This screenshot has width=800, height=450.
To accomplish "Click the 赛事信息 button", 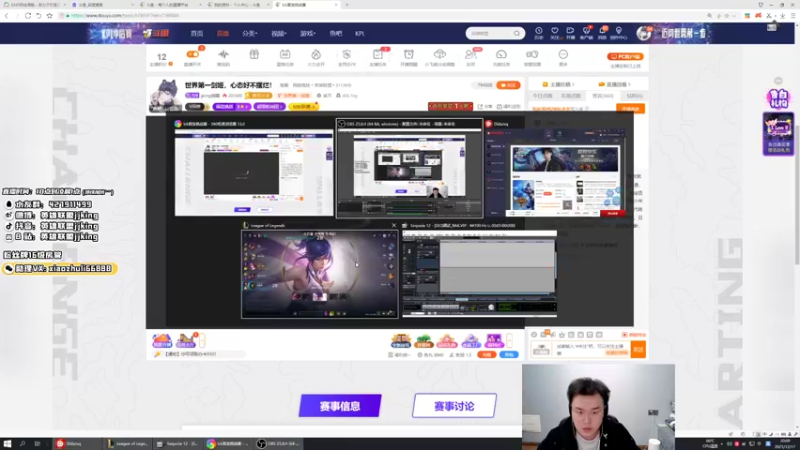I will click(x=340, y=406).
